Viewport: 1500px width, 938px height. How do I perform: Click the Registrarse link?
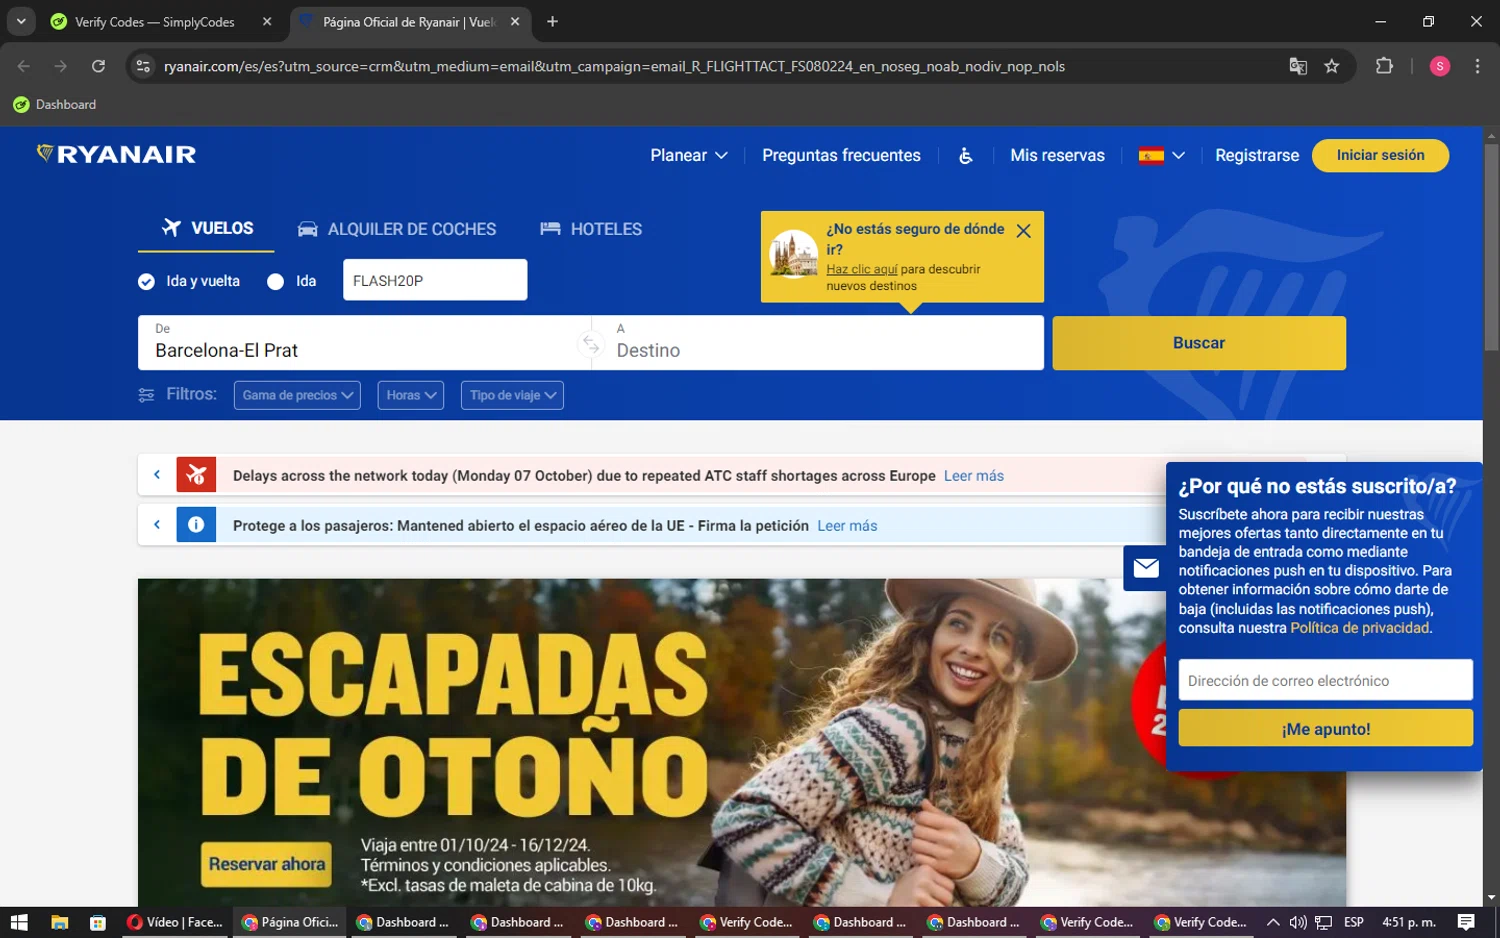tap(1257, 156)
